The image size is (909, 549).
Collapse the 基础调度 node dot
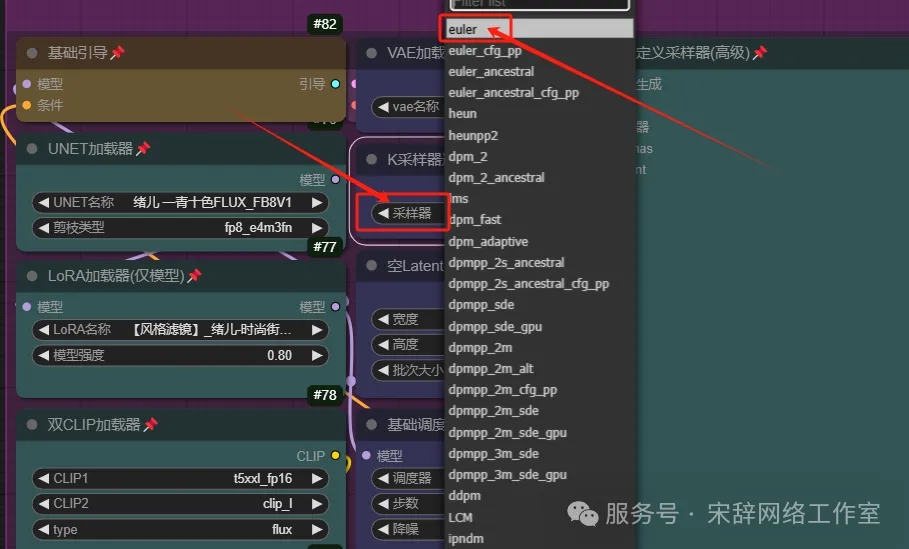pyautogui.click(x=372, y=425)
